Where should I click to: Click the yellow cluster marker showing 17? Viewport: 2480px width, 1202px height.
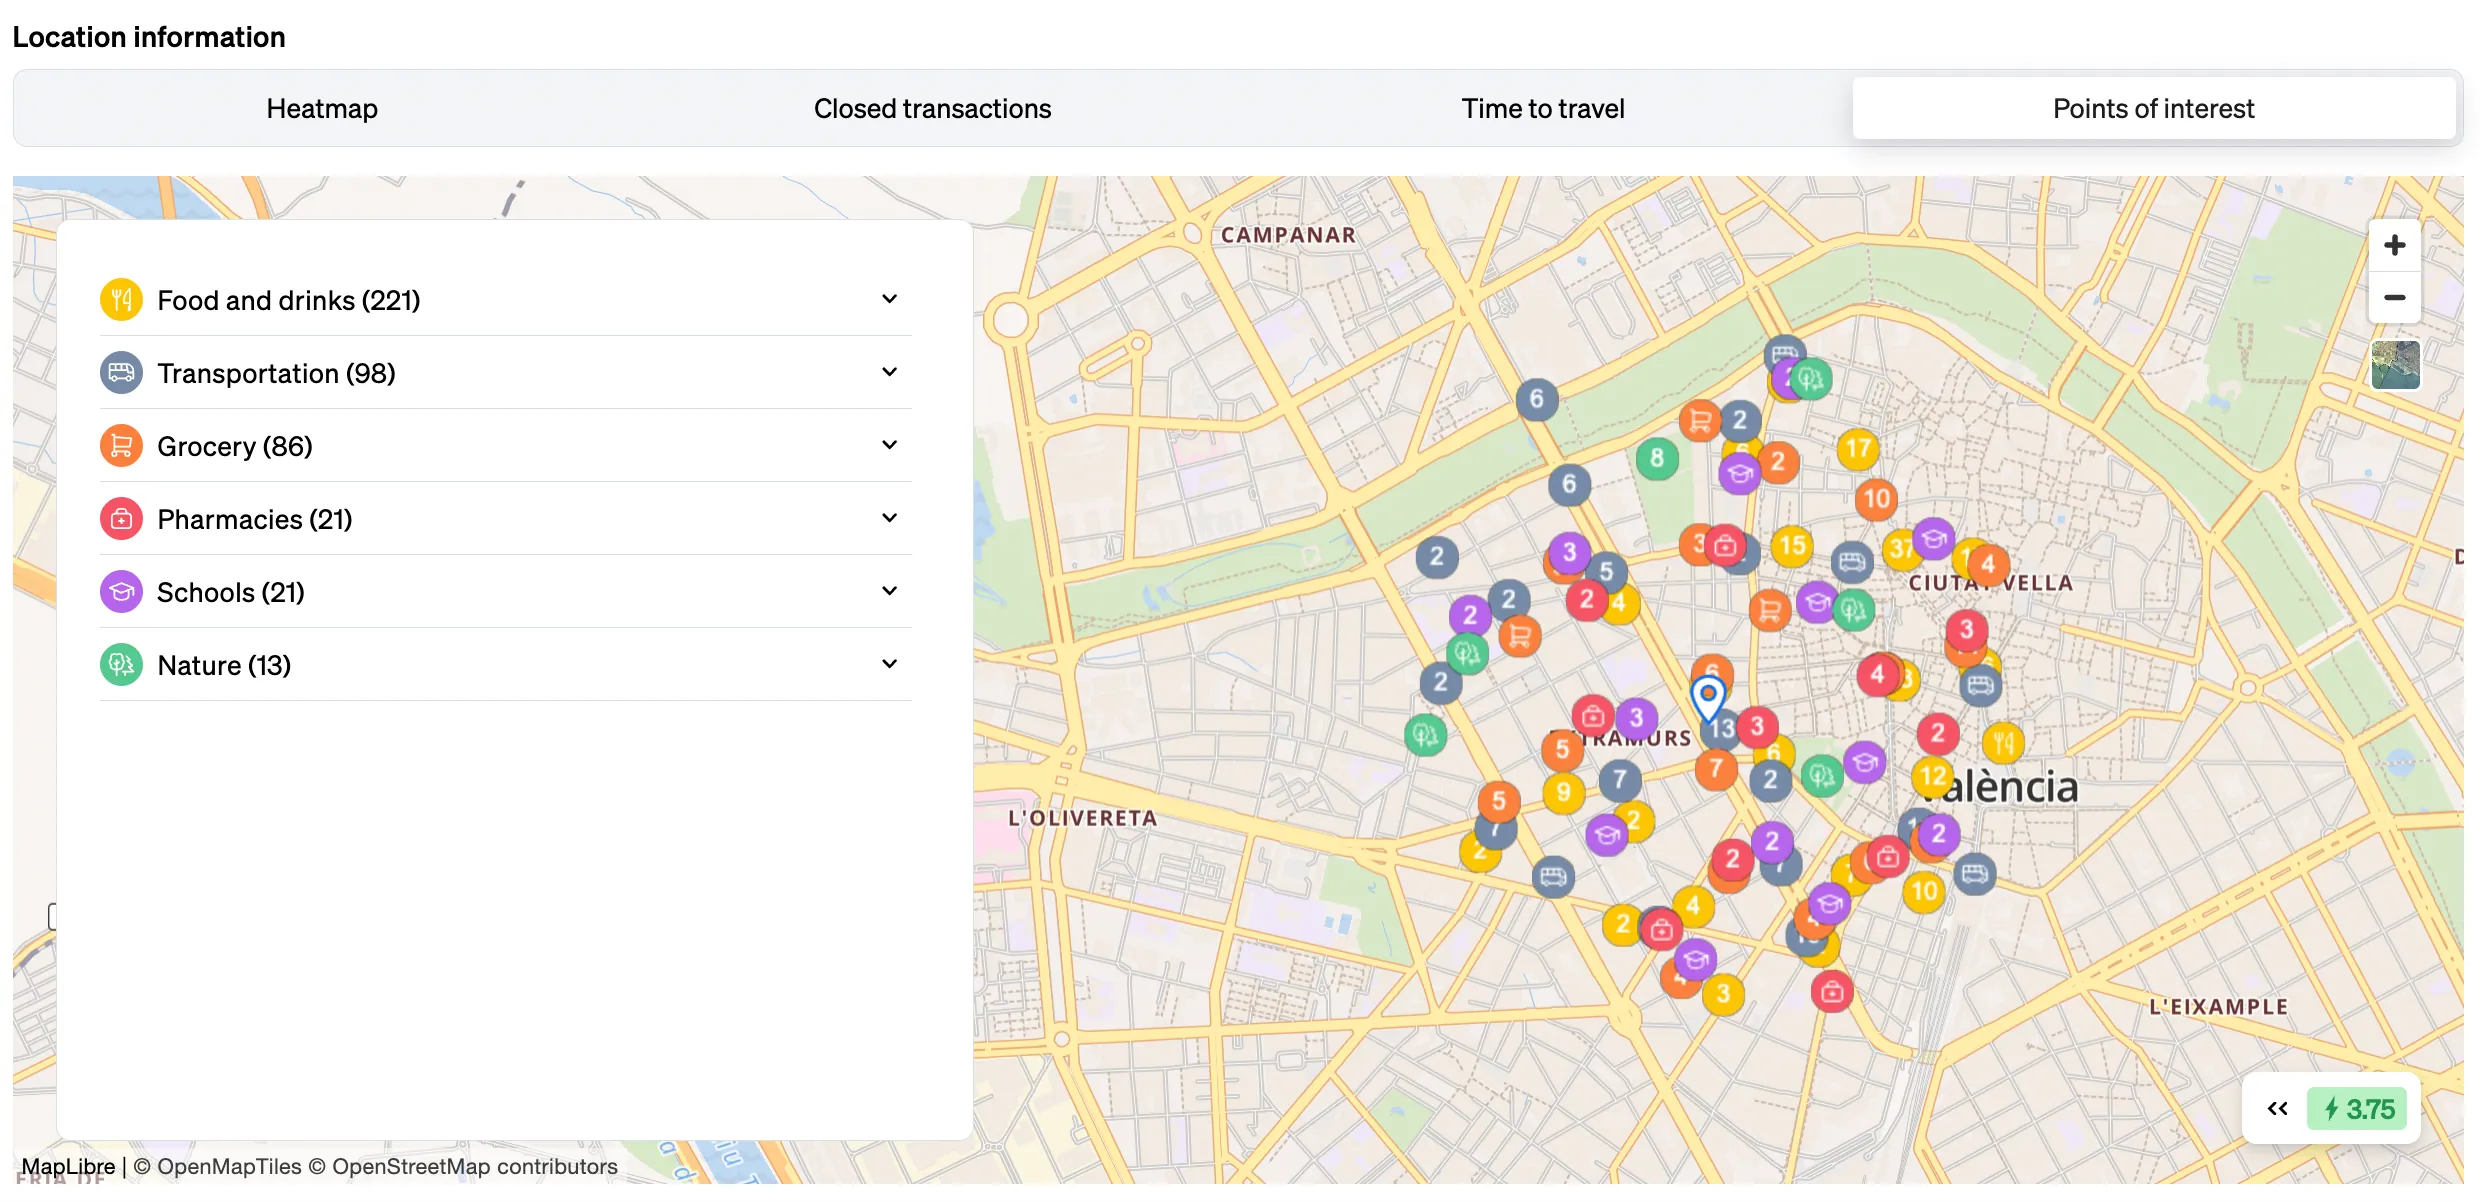(1858, 448)
